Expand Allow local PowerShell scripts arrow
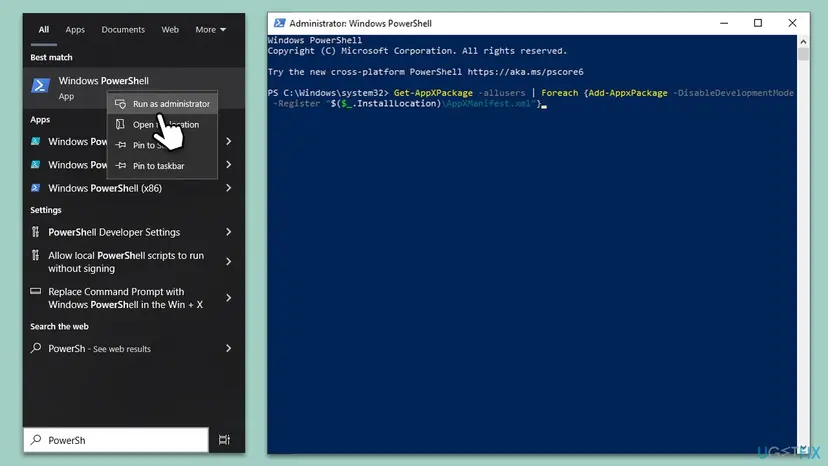The width and height of the screenshot is (828, 466). click(x=229, y=262)
